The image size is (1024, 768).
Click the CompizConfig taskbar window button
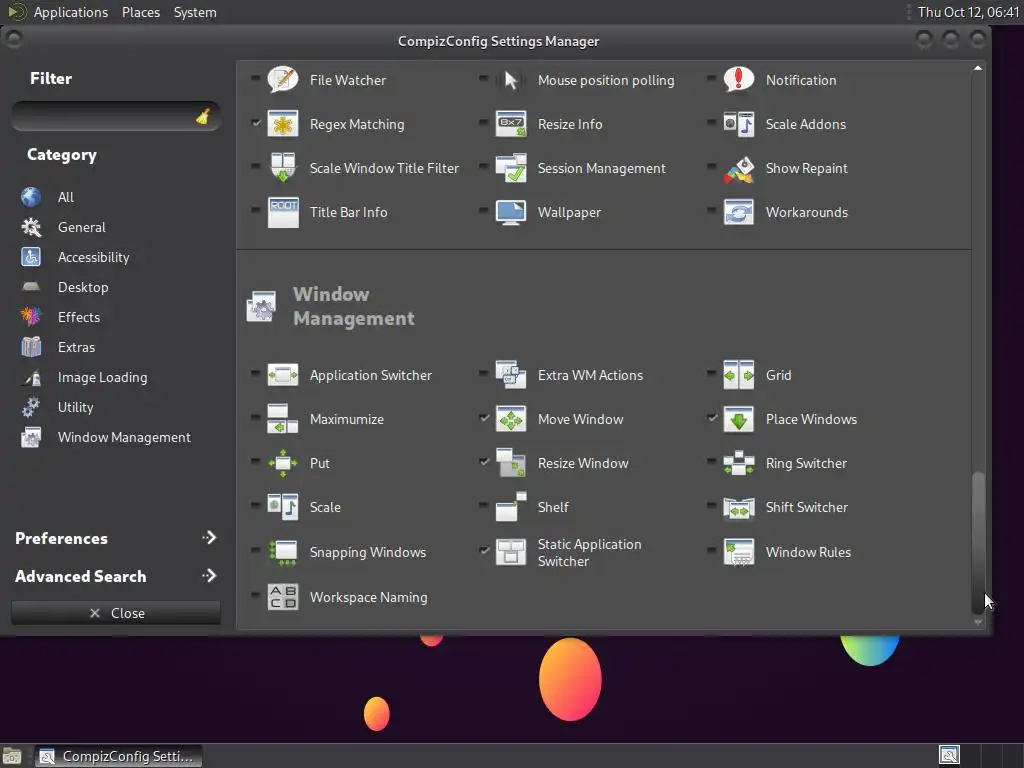point(118,756)
